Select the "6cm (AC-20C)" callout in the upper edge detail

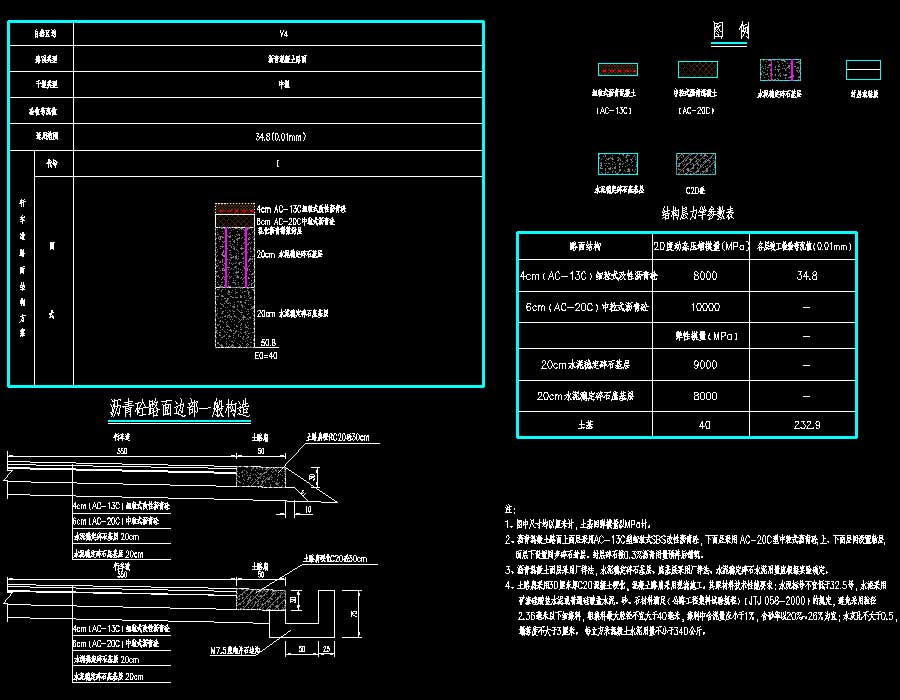(116, 521)
